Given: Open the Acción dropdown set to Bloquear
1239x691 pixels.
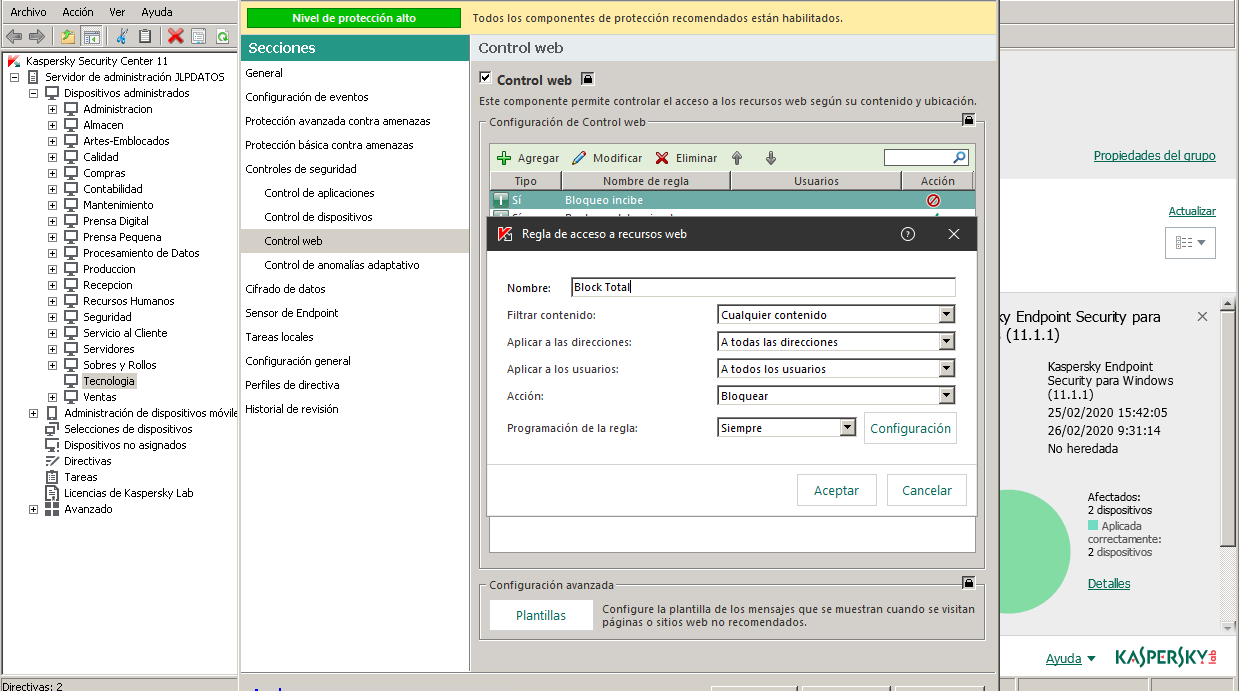Looking at the screenshot, I should [x=946, y=396].
